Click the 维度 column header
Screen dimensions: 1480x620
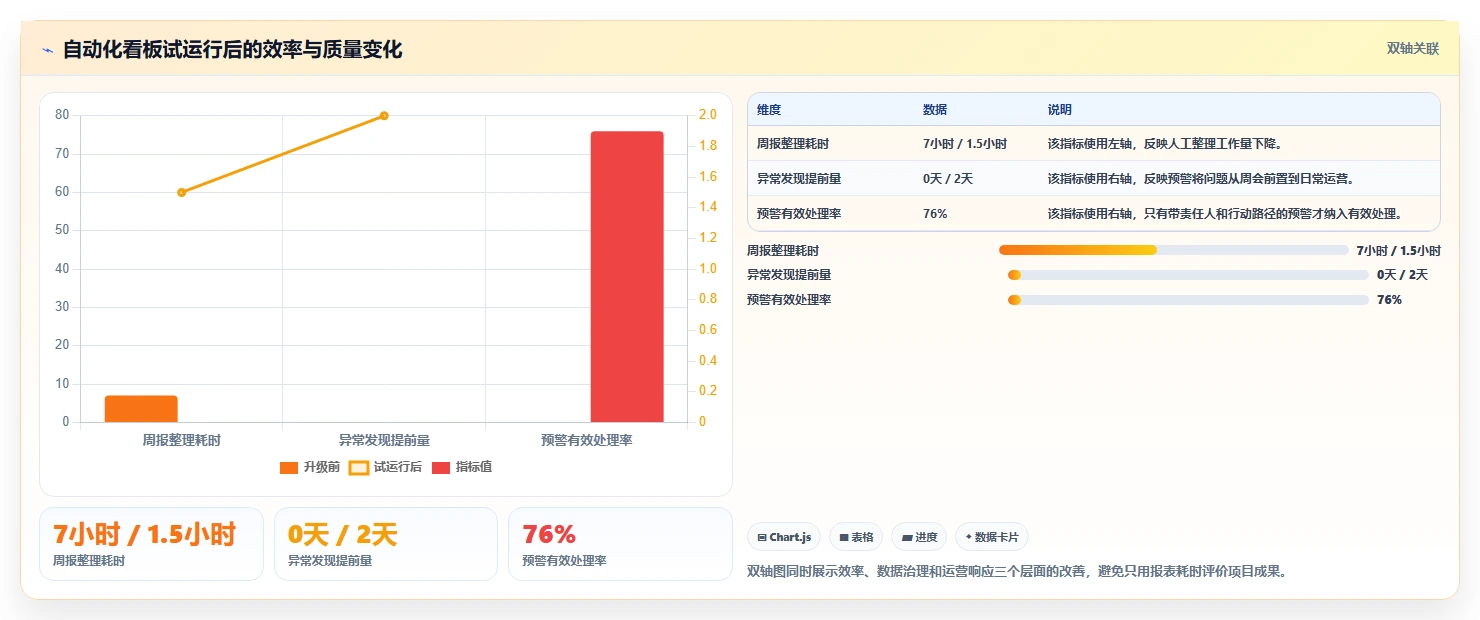point(769,110)
